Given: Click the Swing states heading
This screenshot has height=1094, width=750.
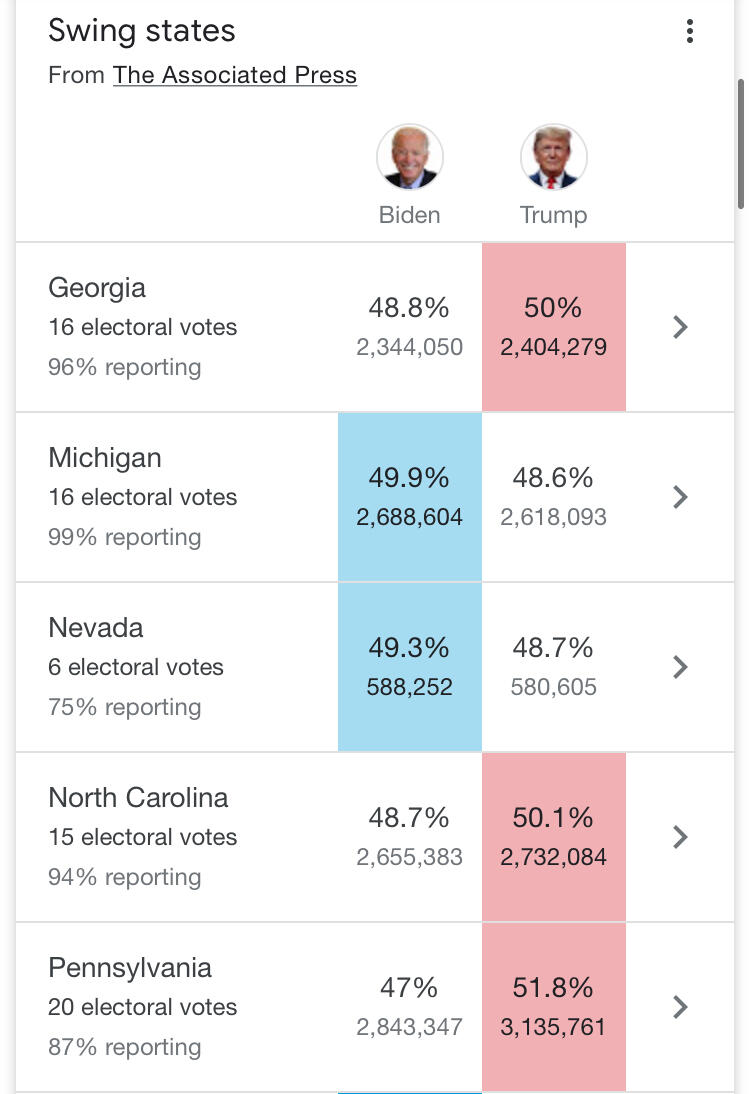Looking at the screenshot, I should (141, 31).
